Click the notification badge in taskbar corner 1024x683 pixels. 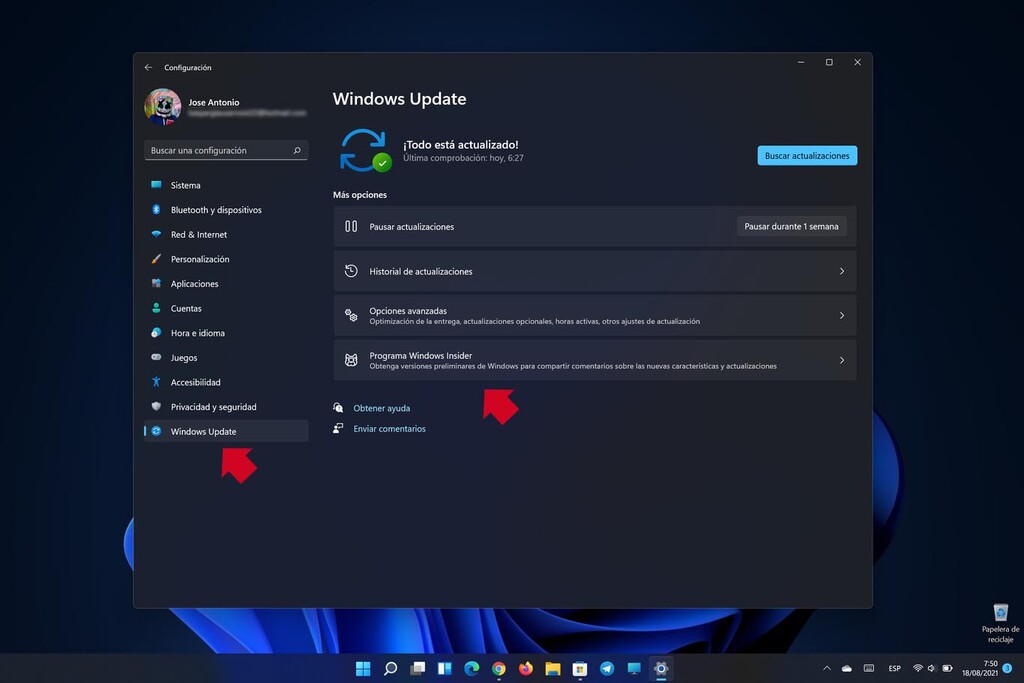click(x=1007, y=668)
